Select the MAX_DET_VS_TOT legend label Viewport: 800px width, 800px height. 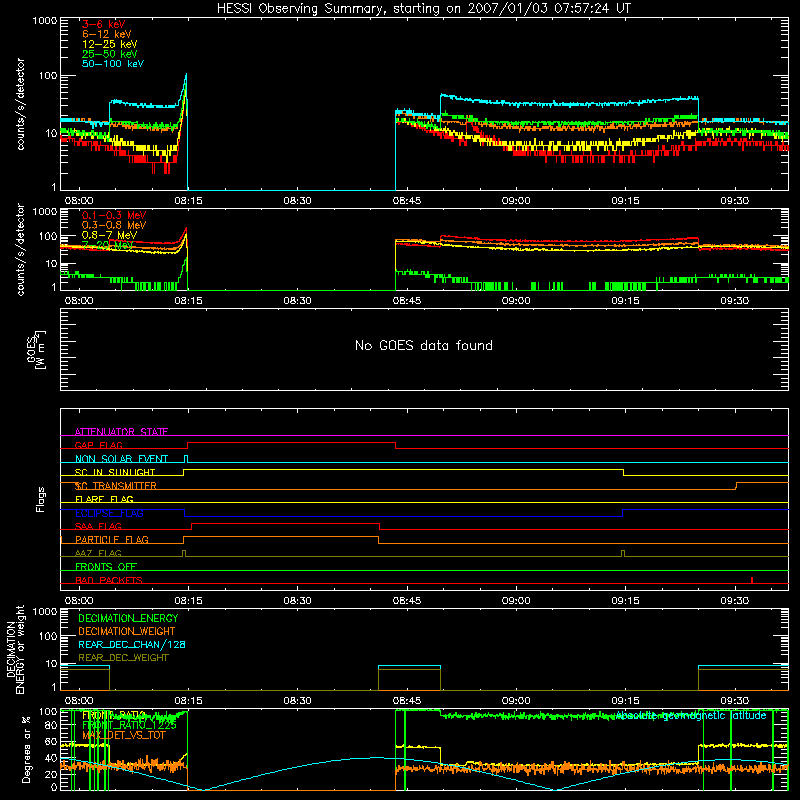(124, 735)
